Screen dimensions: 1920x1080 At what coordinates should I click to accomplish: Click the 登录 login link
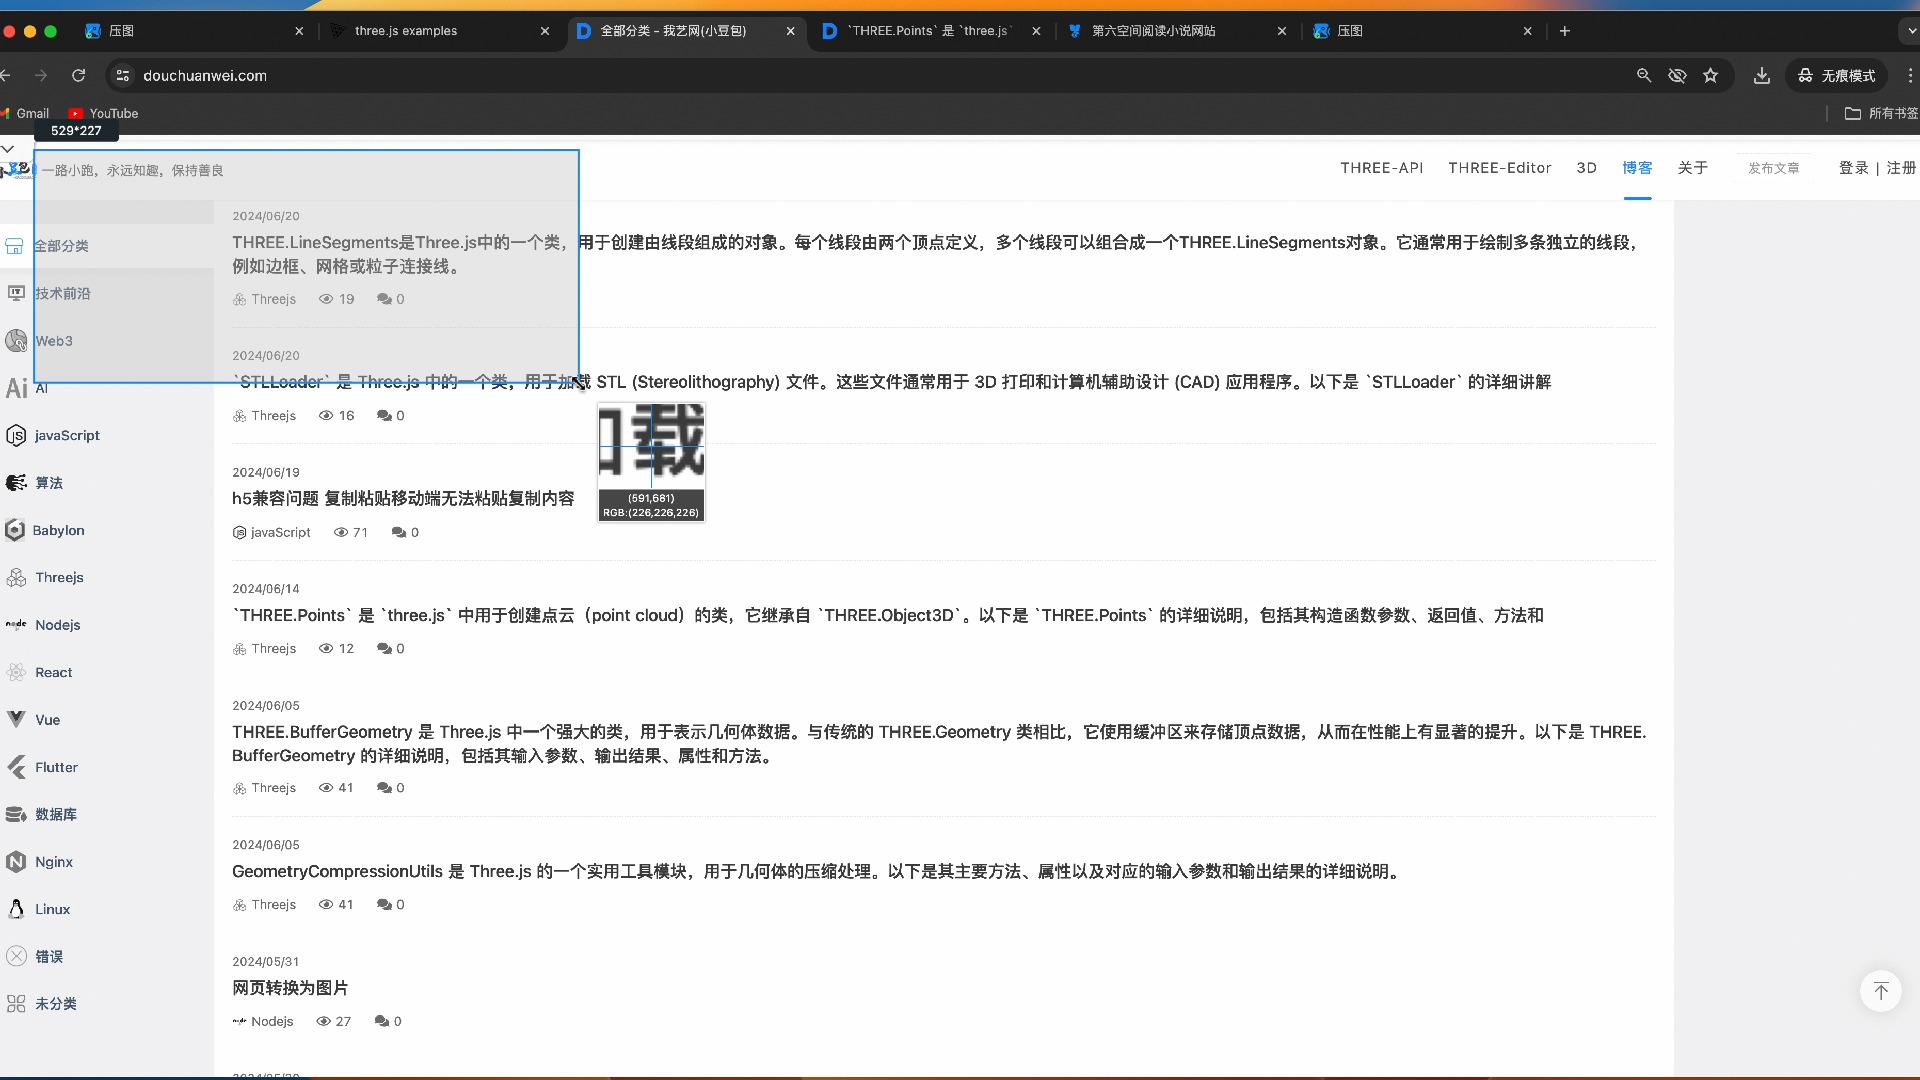1853,168
